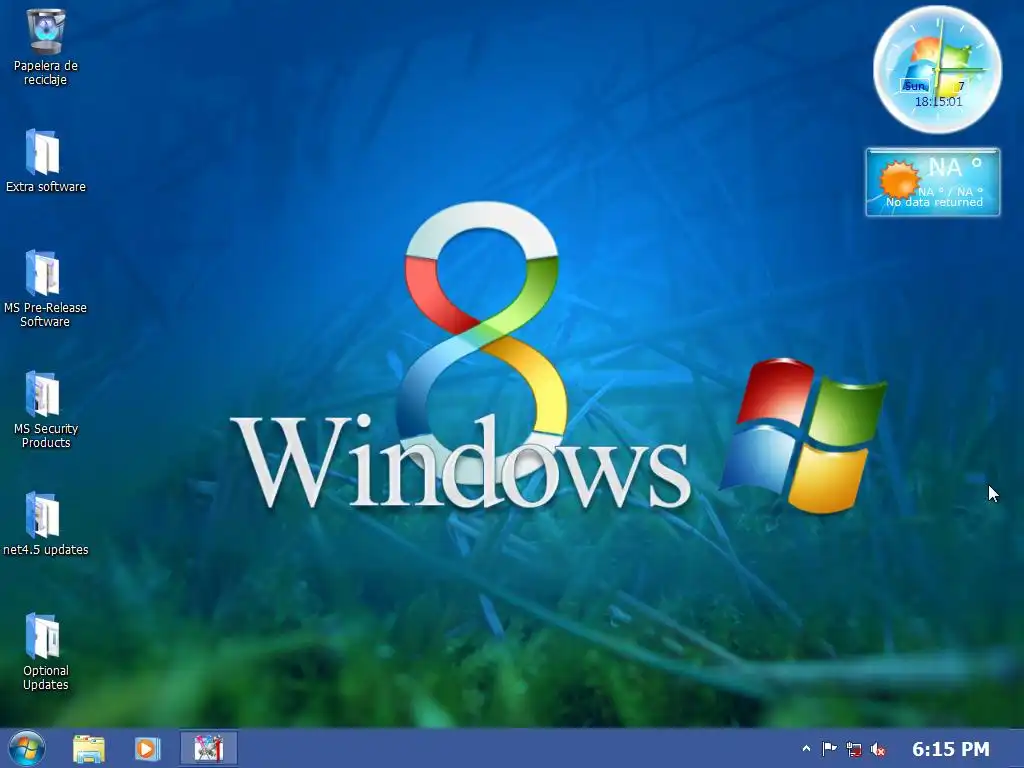Open the Start menu orb
Image resolution: width=1024 pixels, height=768 pixels.
(x=27, y=748)
